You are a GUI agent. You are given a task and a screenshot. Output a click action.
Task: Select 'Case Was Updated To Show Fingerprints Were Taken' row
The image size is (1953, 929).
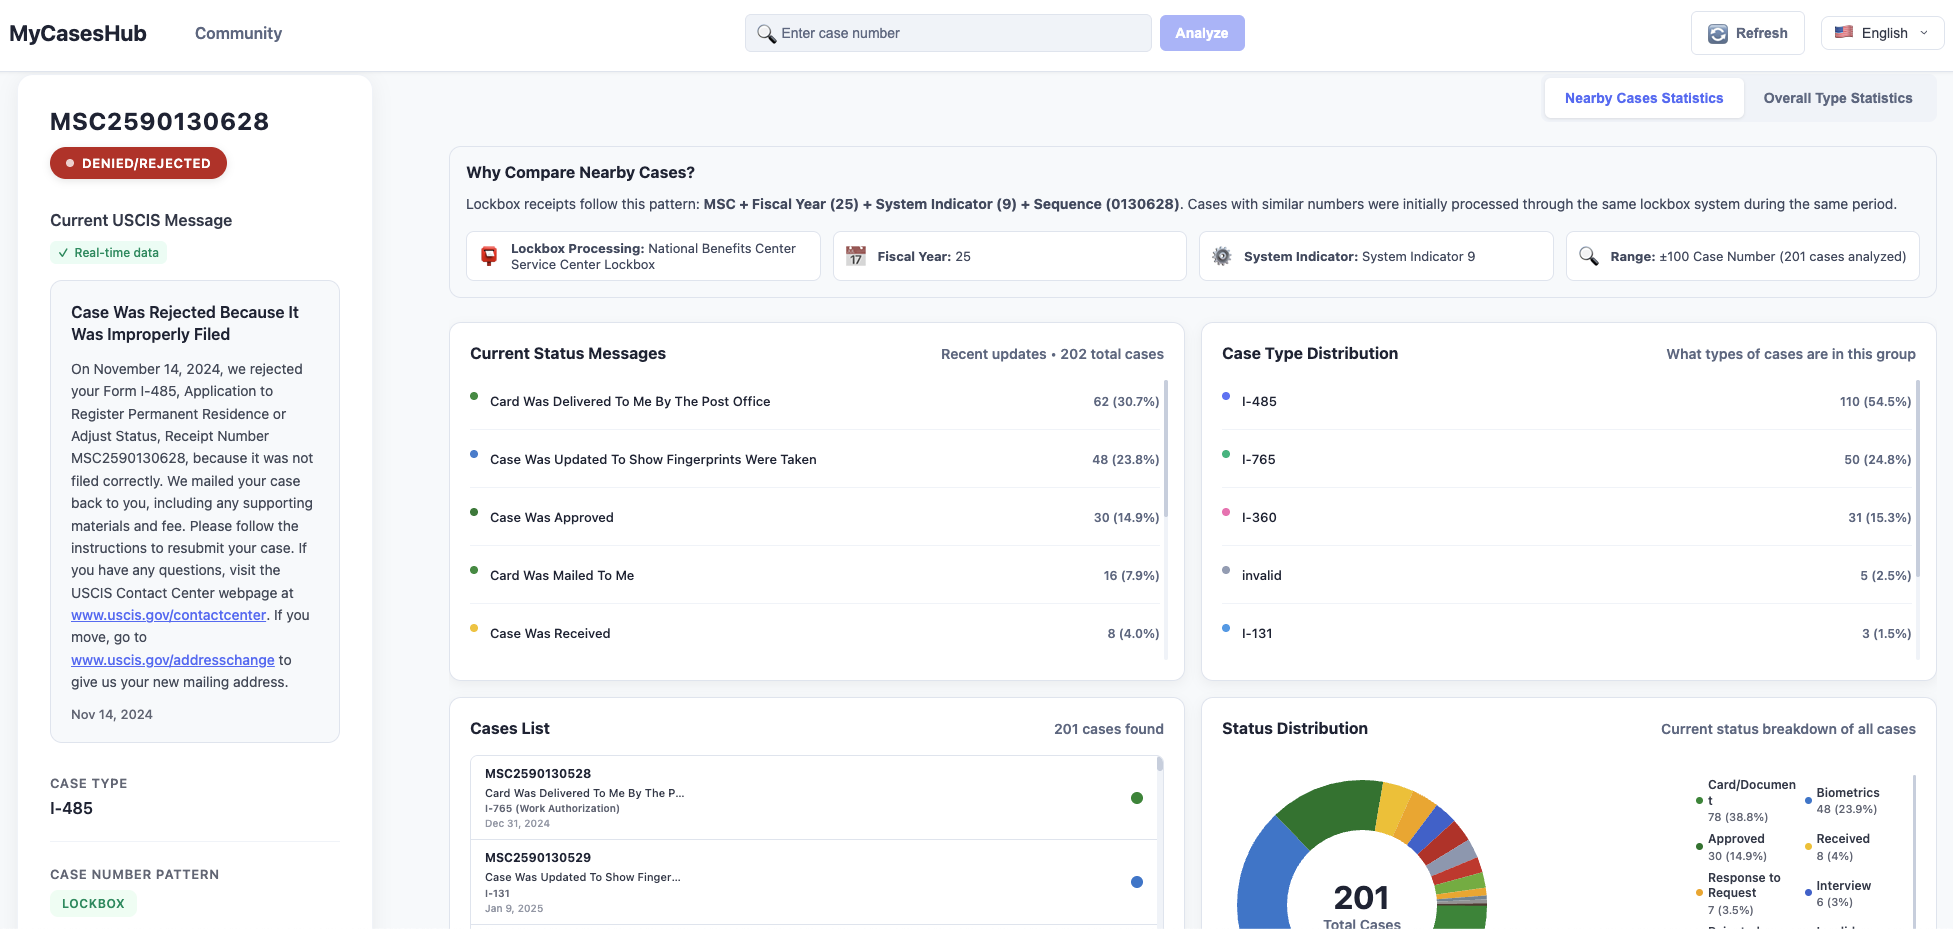(x=815, y=459)
